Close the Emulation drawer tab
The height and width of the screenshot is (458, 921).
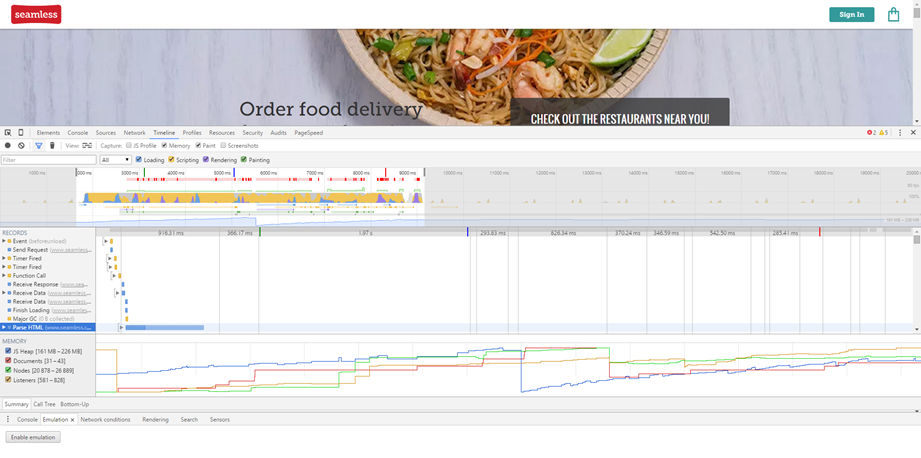pos(72,420)
